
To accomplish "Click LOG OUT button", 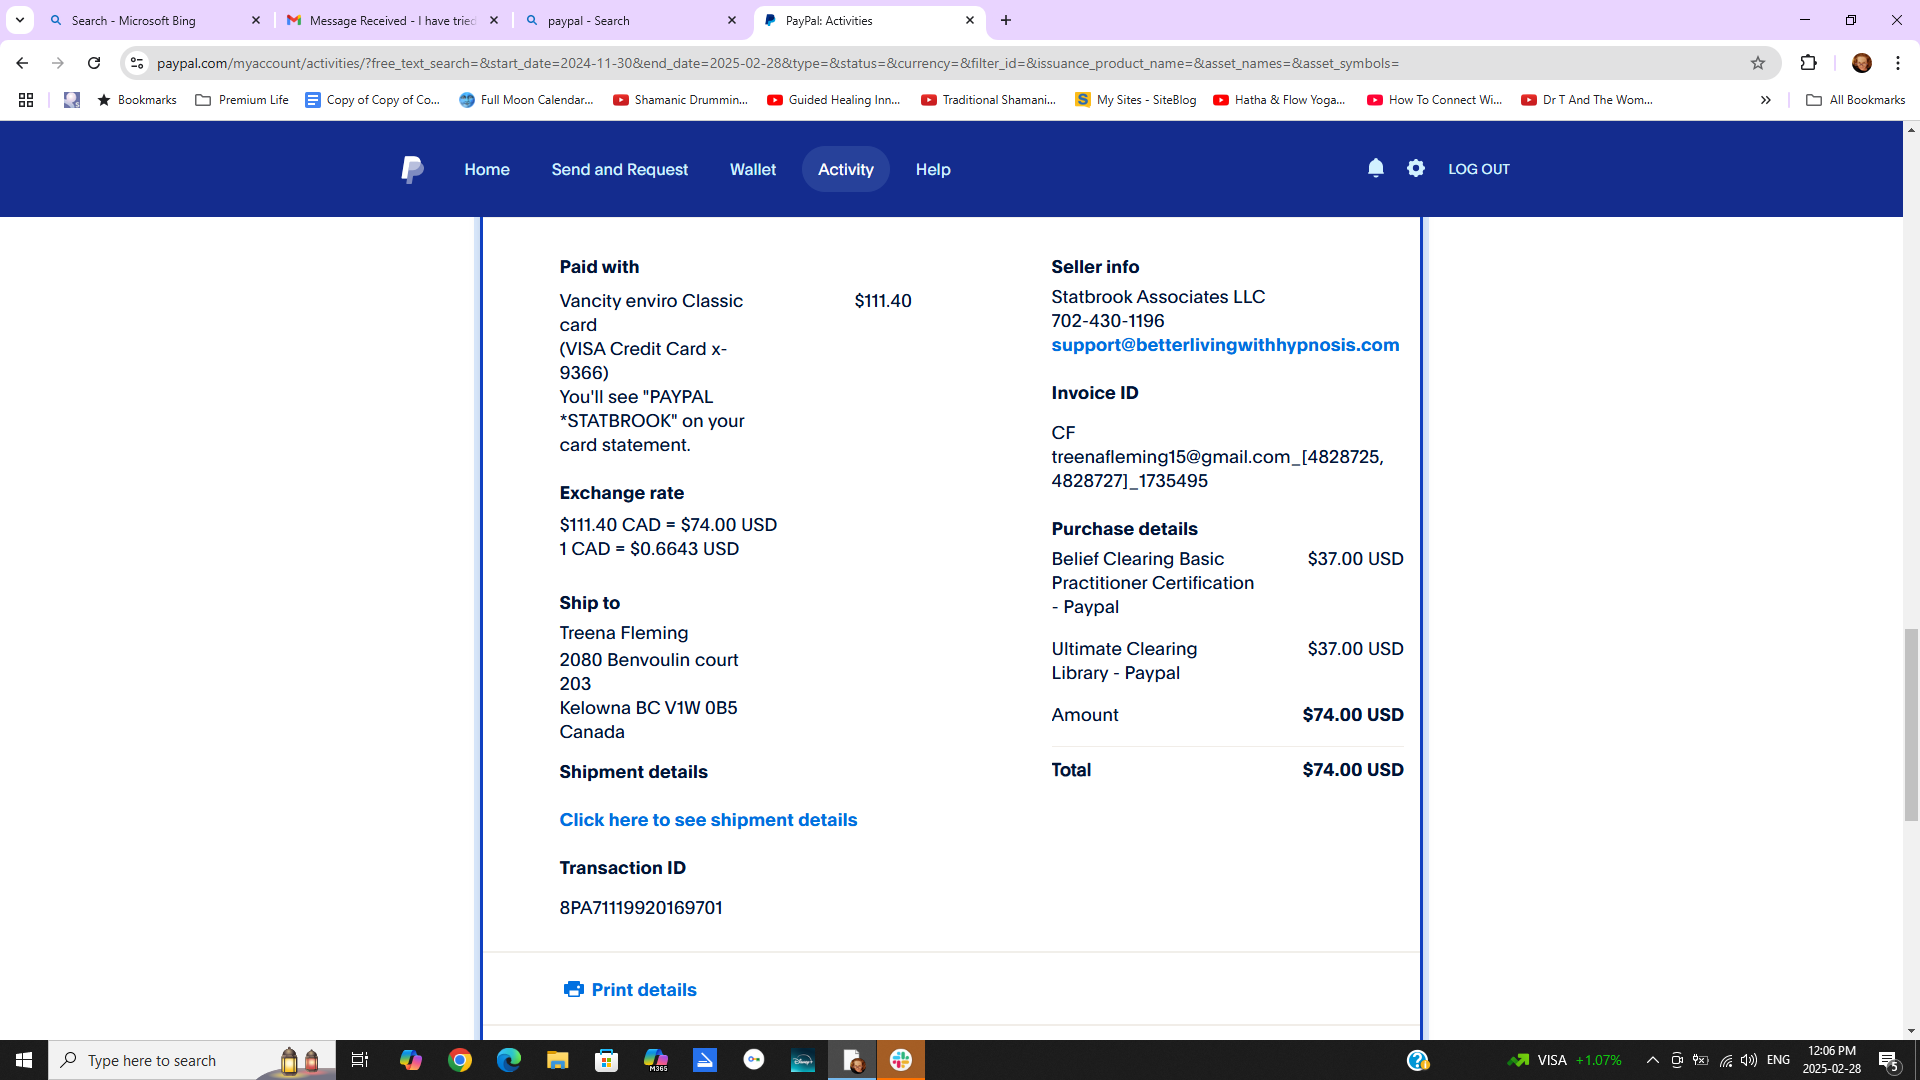I will pos(1478,169).
